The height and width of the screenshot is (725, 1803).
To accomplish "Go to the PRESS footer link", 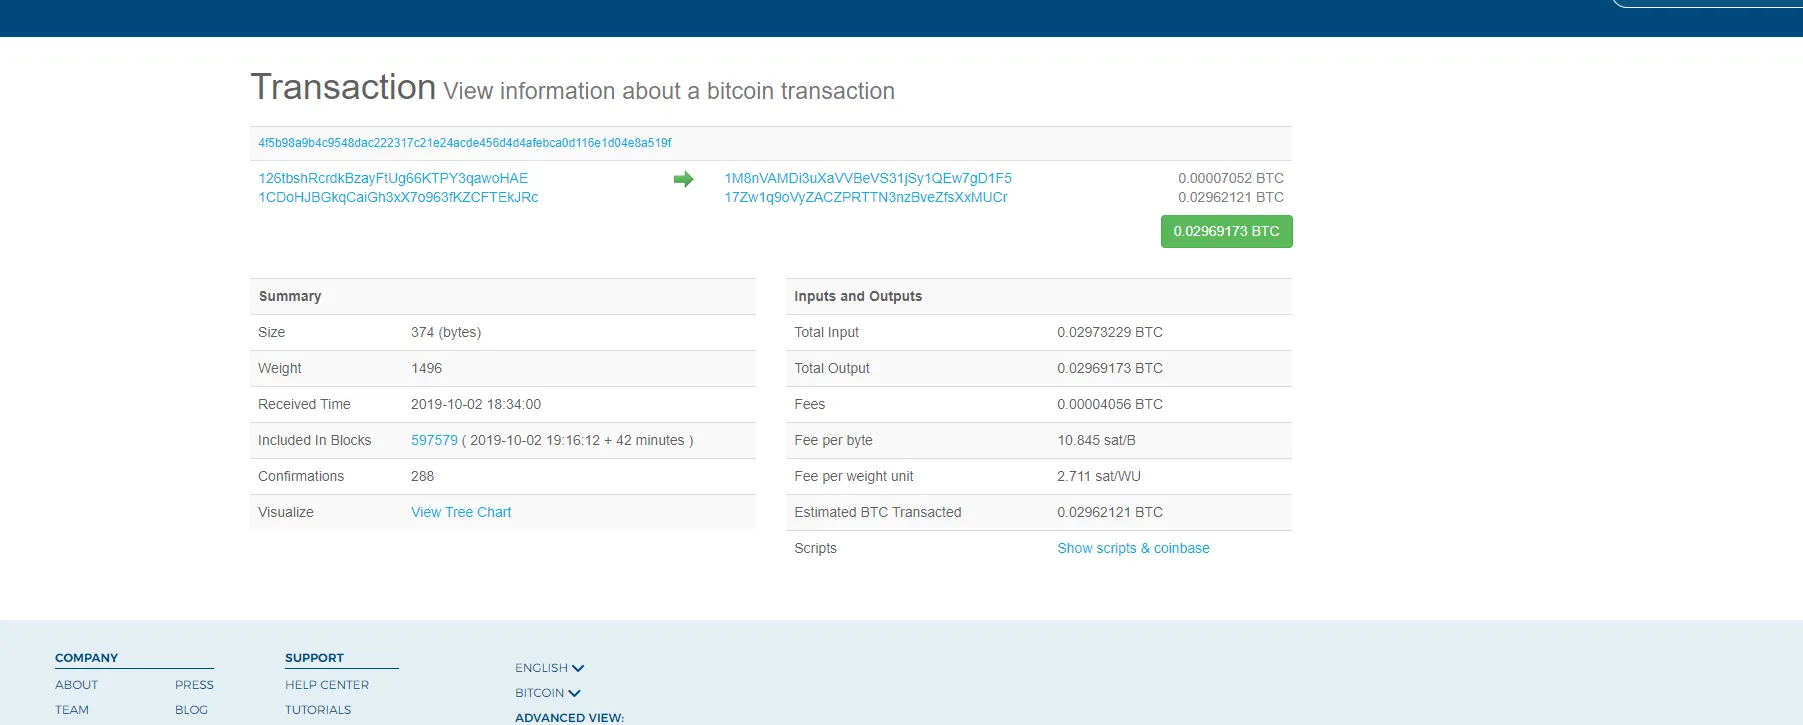I will pyautogui.click(x=194, y=685).
